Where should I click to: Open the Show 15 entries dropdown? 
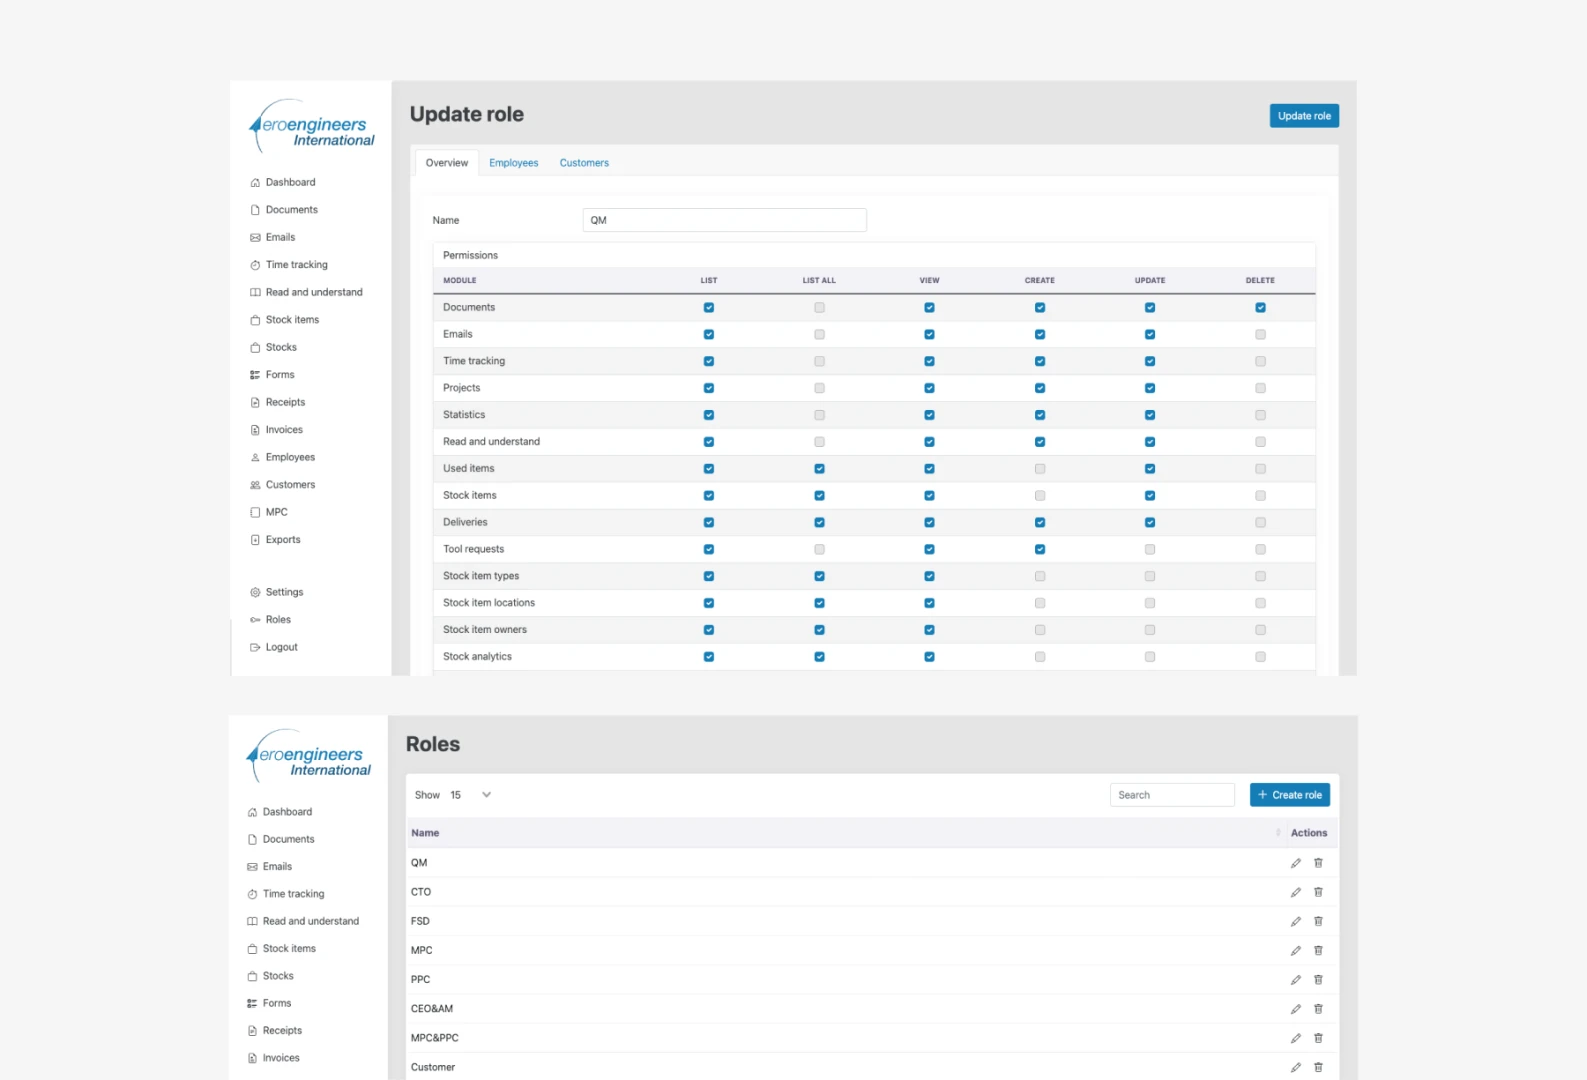(x=470, y=795)
